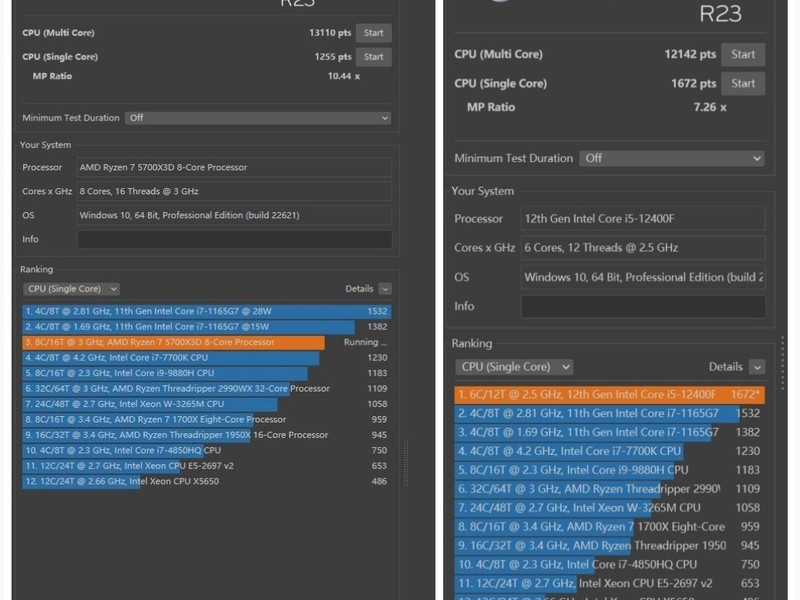
Task: Click MP Ratio value 10.44 x
Action: coord(344,76)
